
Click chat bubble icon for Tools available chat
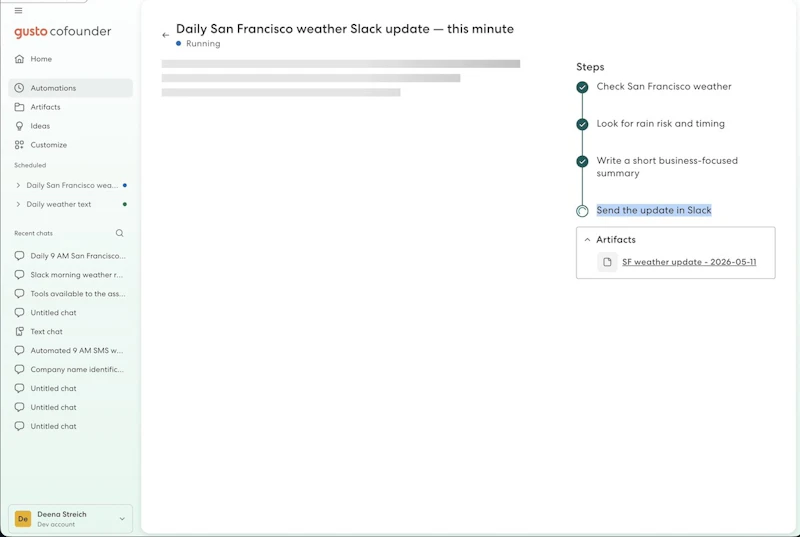tap(19, 294)
